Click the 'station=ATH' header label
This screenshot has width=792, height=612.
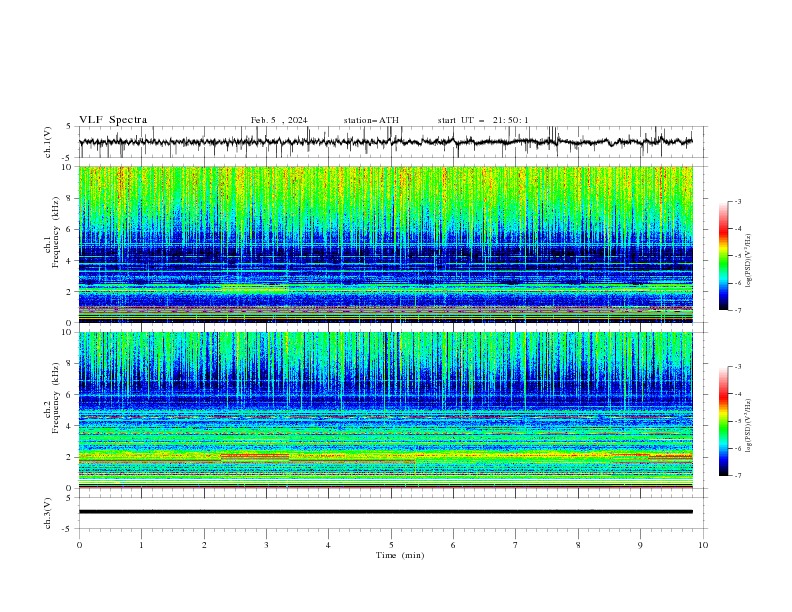pos(371,120)
